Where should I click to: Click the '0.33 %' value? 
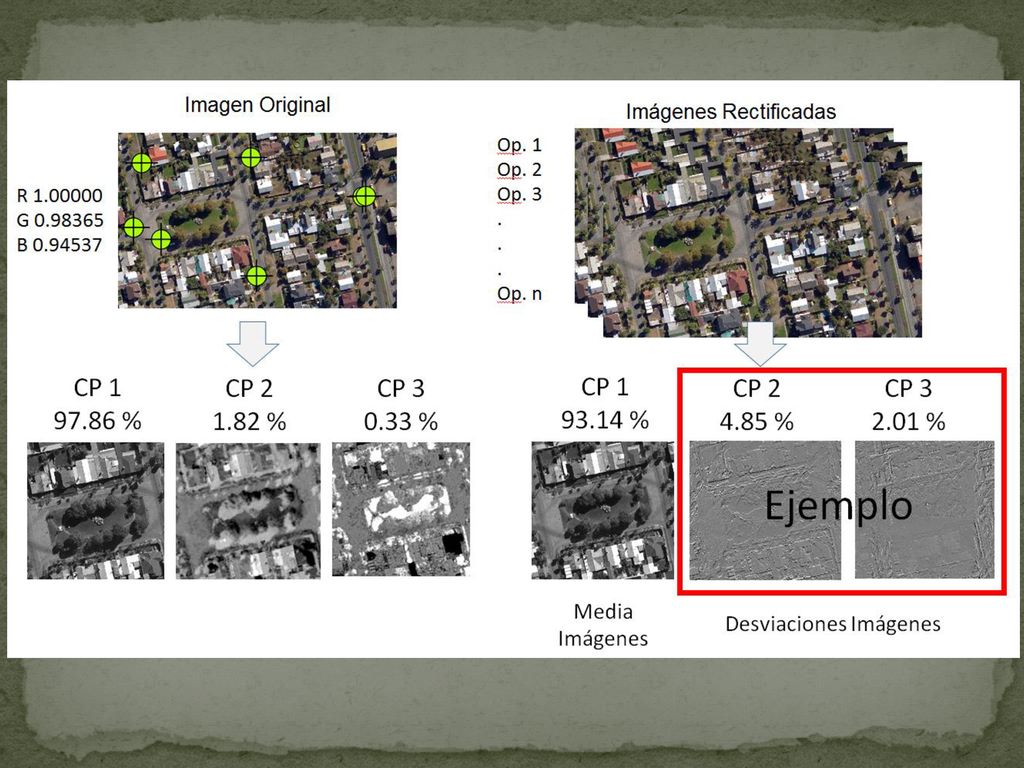point(401,422)
